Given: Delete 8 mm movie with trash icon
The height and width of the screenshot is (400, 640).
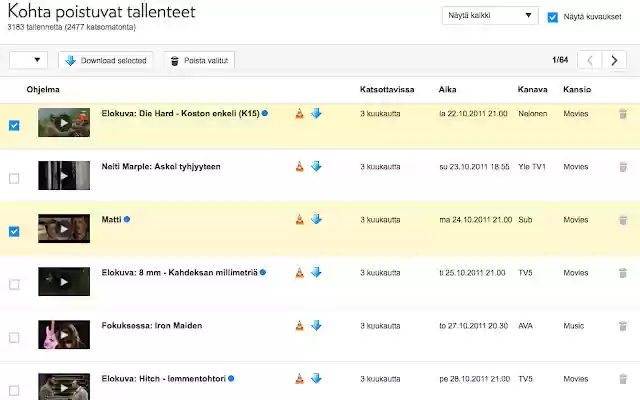Looking at the screenshot, I should tap(623, 273).
